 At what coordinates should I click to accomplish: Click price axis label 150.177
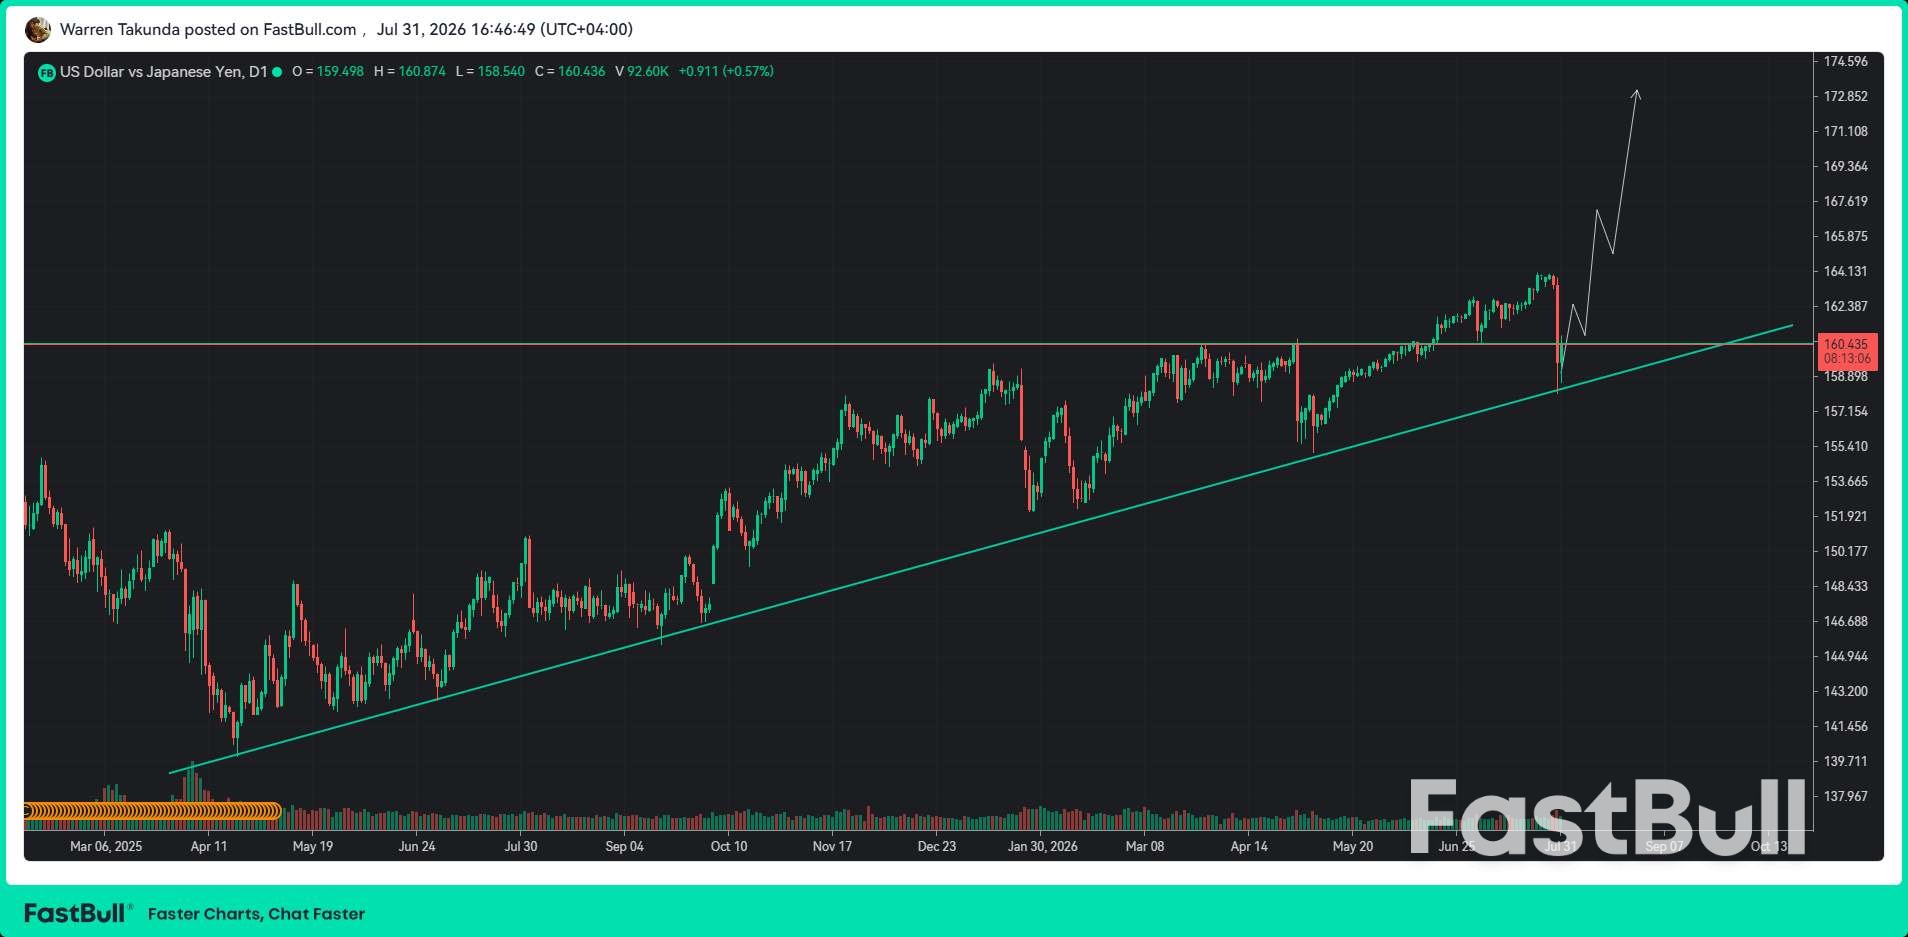pos(1845,552)
